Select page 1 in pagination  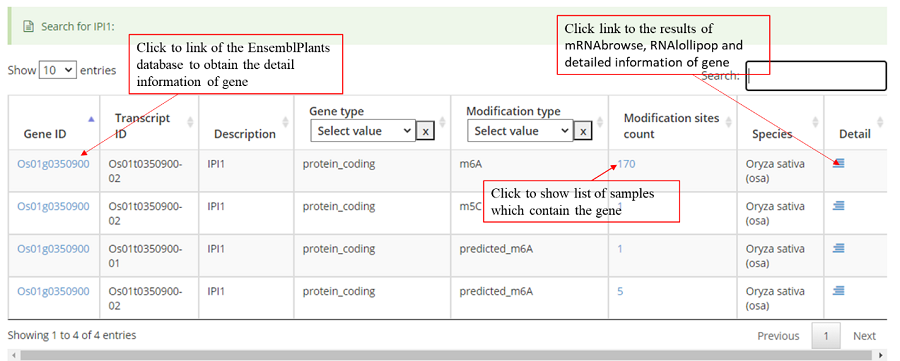pyautogui.click(x=826, y=336)
